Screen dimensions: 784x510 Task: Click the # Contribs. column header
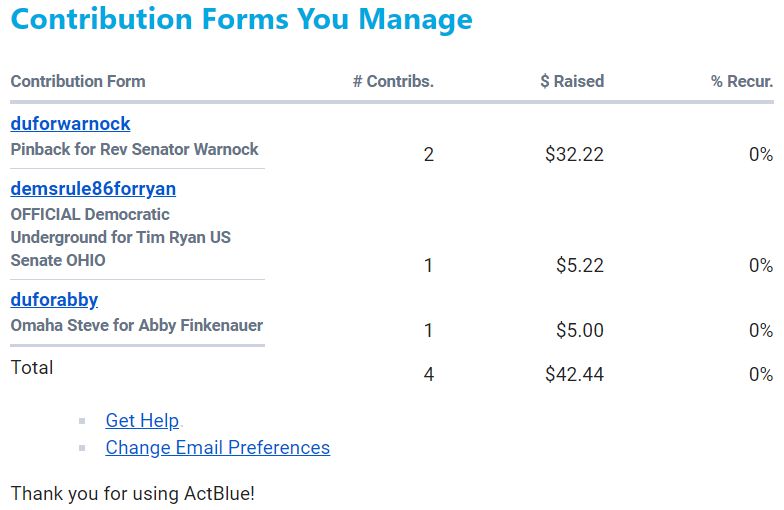point(393,82)
